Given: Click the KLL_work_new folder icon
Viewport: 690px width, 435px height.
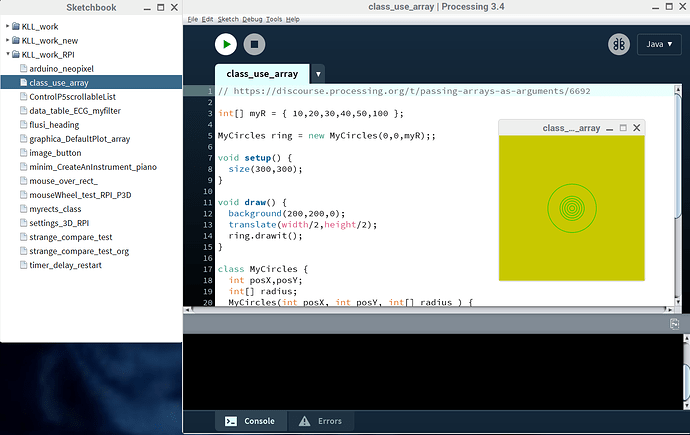Looking at the screenshot, I should tap(16, 40).
